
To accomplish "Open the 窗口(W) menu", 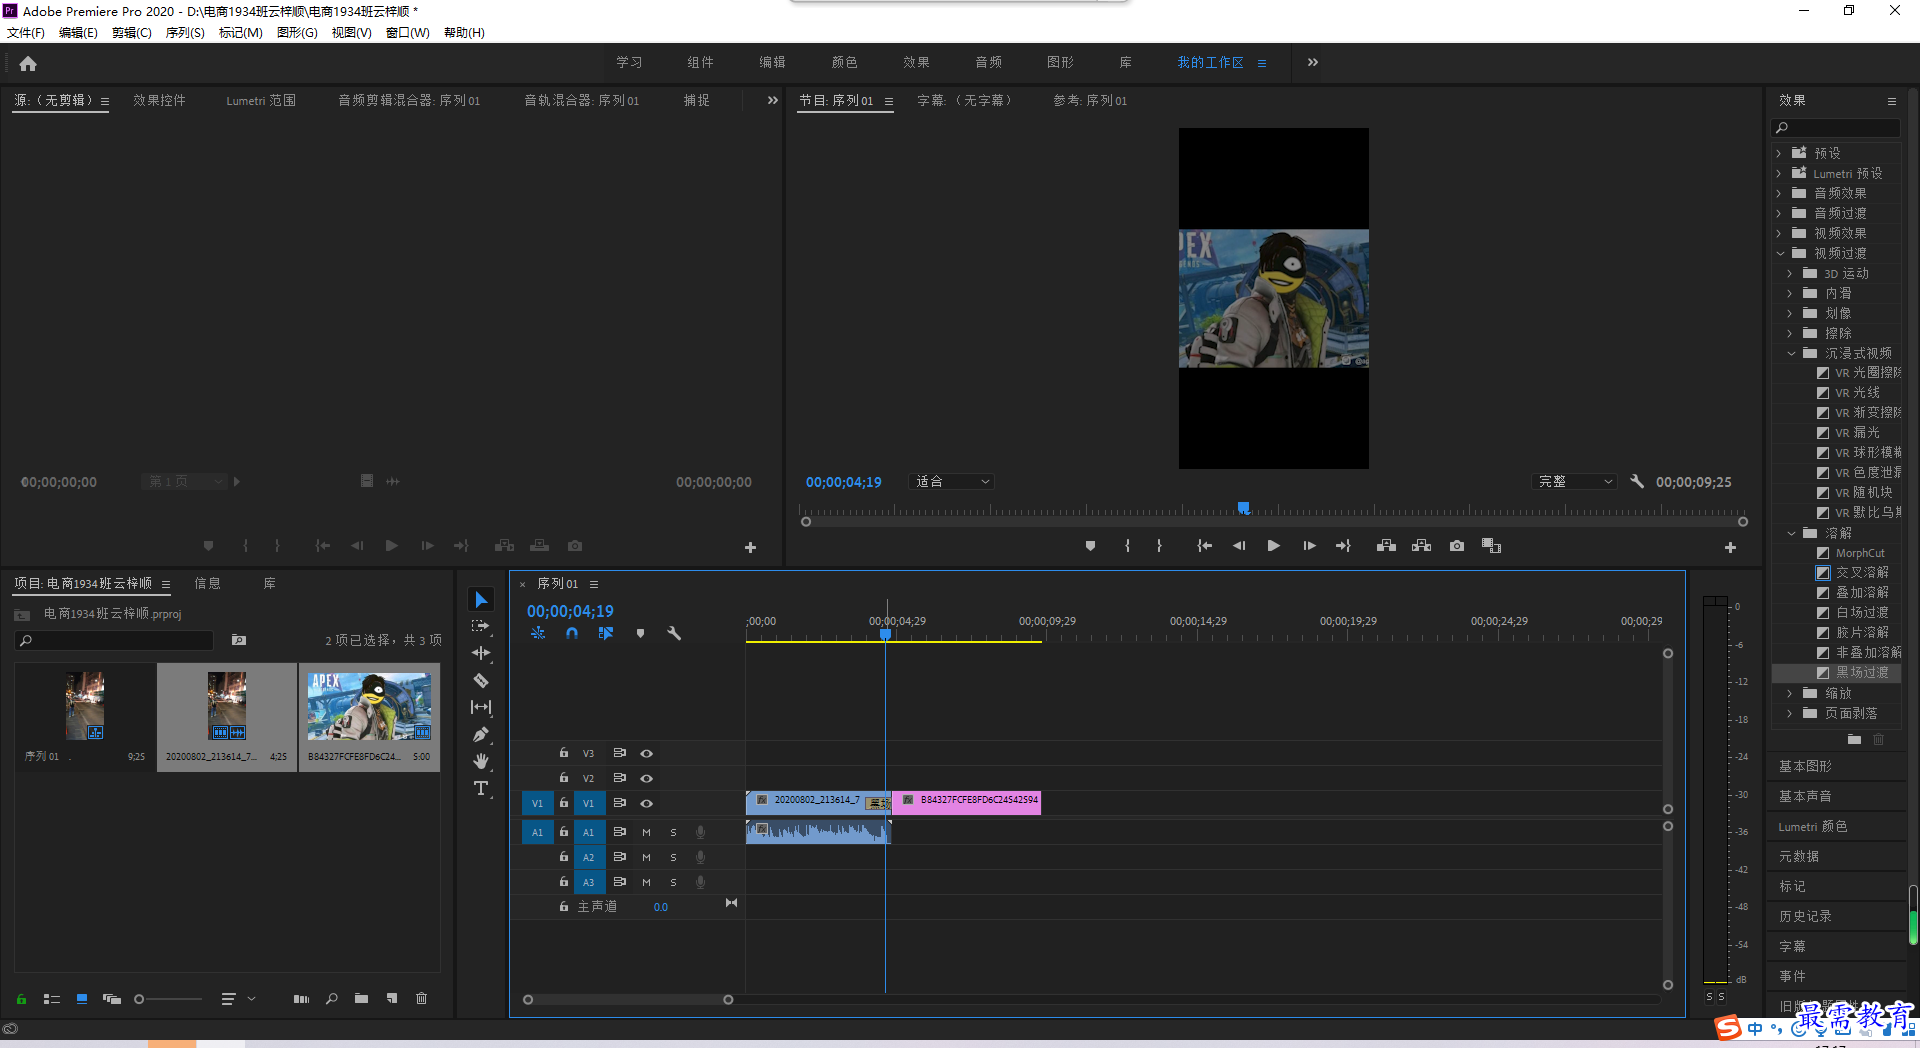I will (407, 32).
